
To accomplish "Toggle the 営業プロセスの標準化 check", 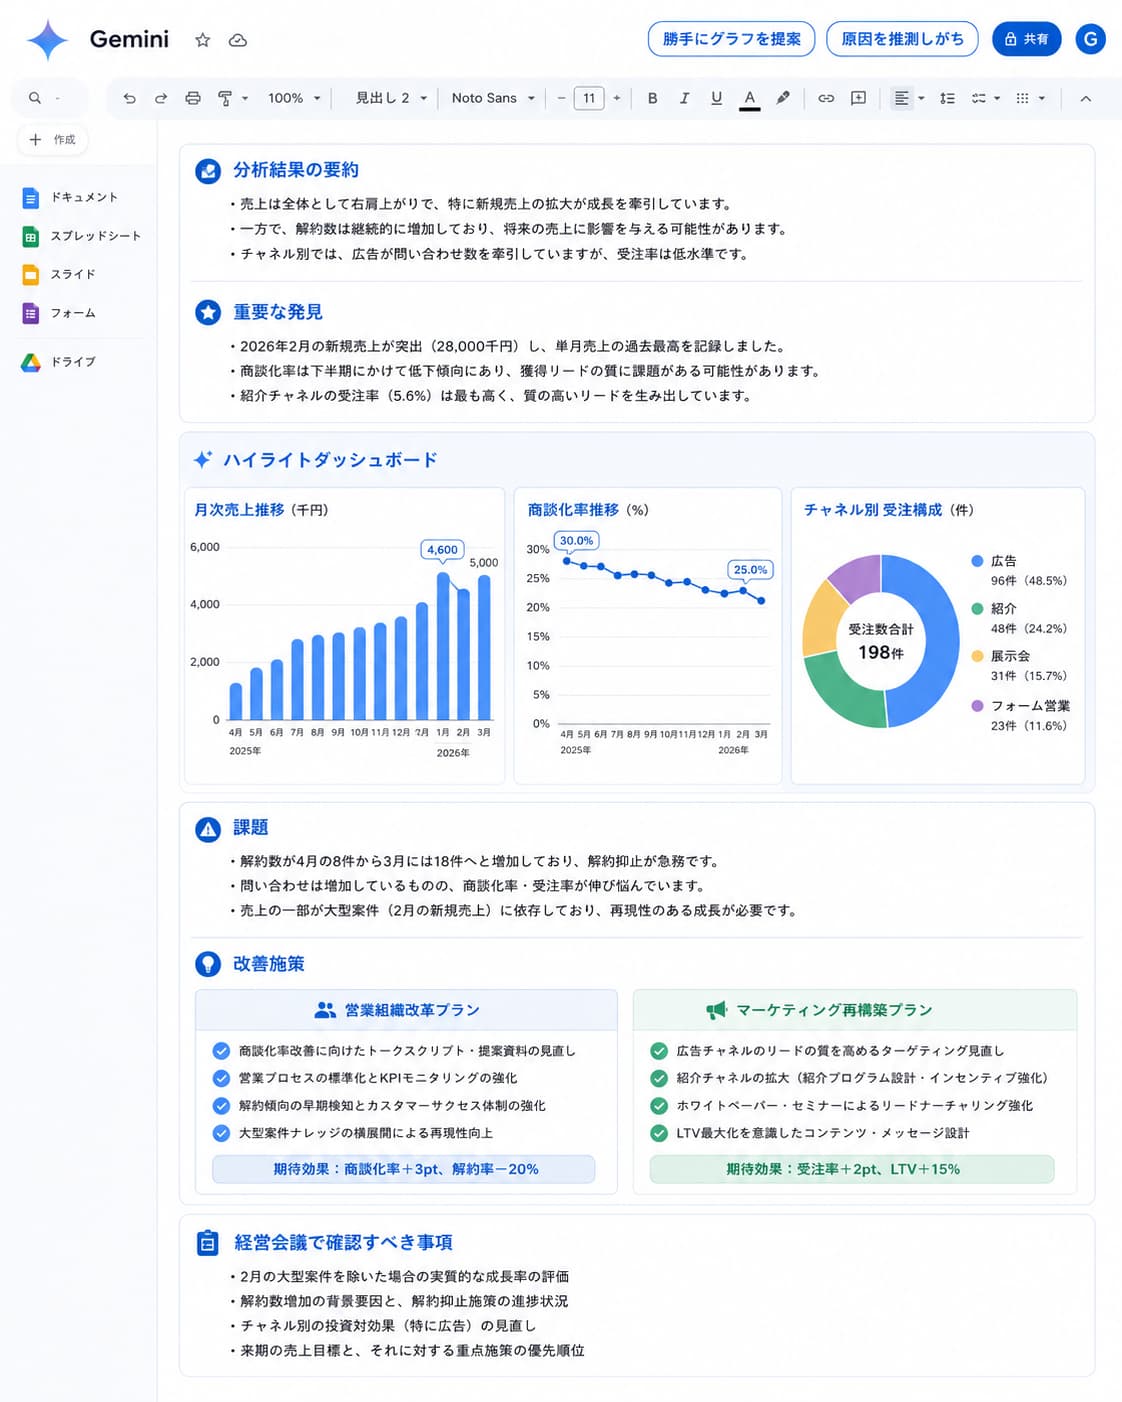I will coord(221,1078).
